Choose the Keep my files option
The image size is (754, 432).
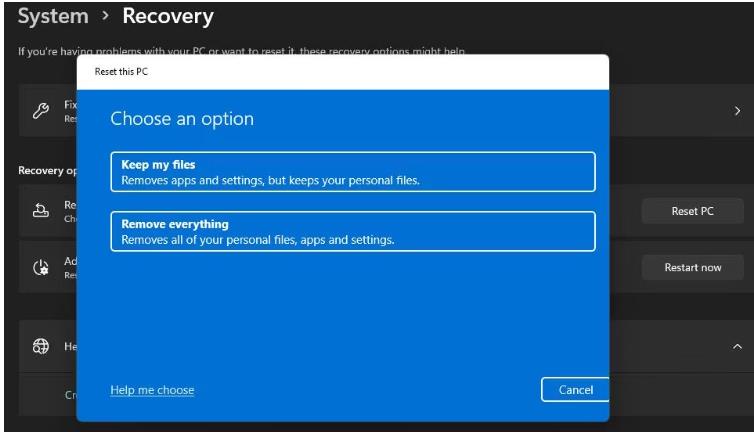tap(353, 172)
